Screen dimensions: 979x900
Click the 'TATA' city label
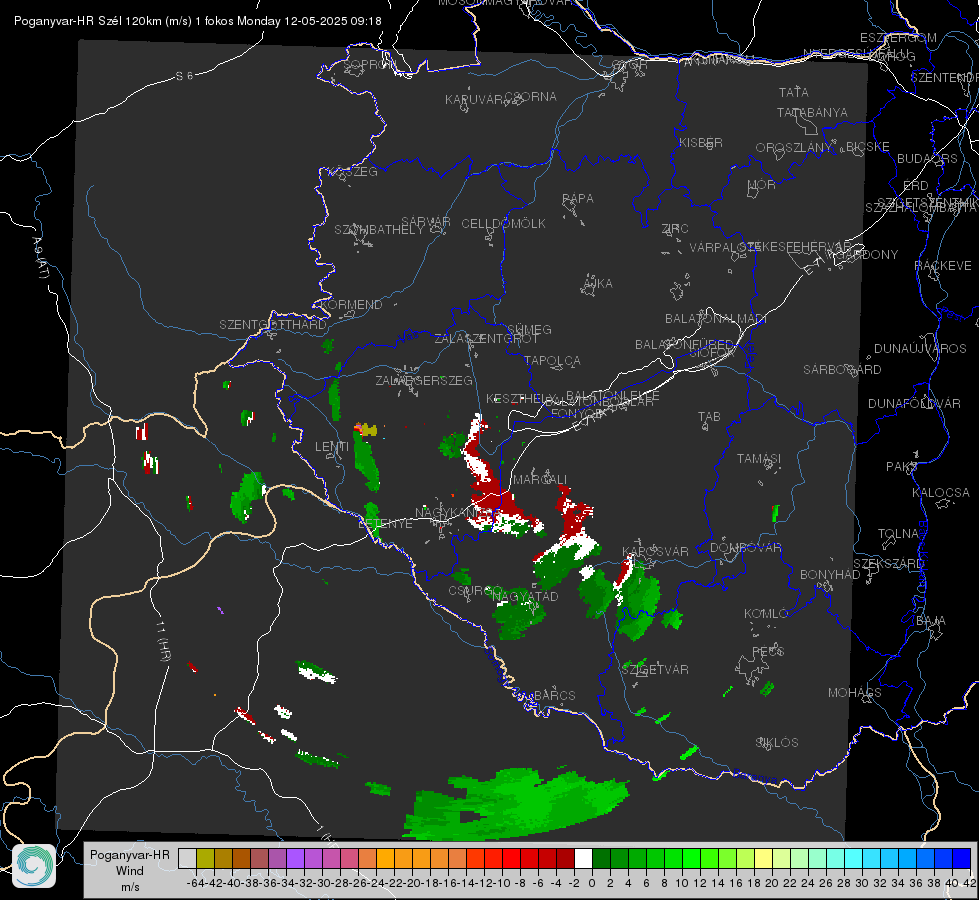coord(794,92)
